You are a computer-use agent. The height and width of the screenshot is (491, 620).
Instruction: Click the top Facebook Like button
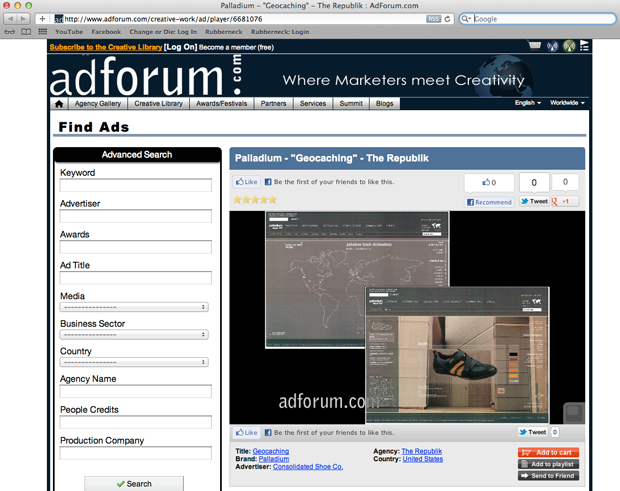[247, 182]
